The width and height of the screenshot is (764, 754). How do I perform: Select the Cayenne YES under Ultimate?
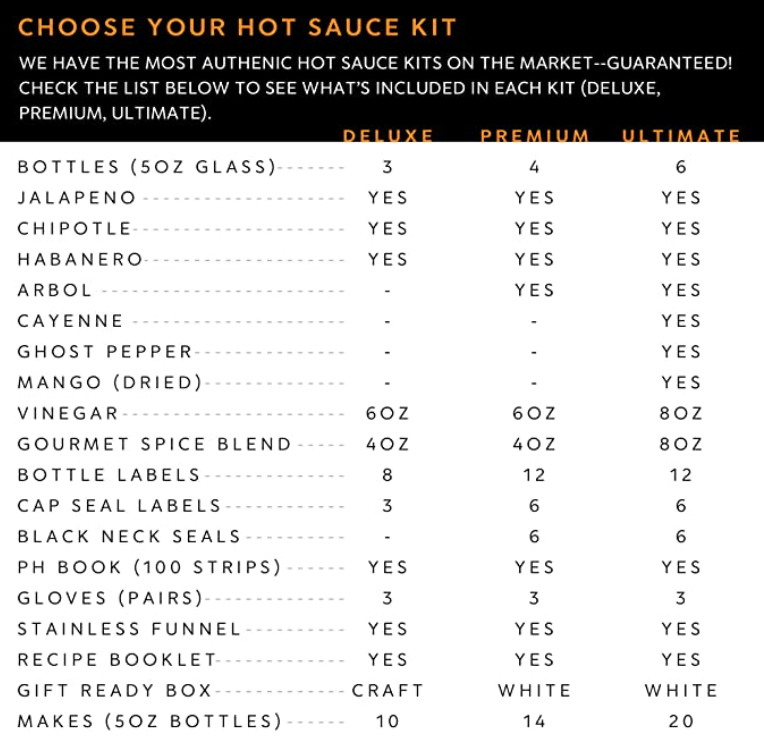tap(681, 321)
